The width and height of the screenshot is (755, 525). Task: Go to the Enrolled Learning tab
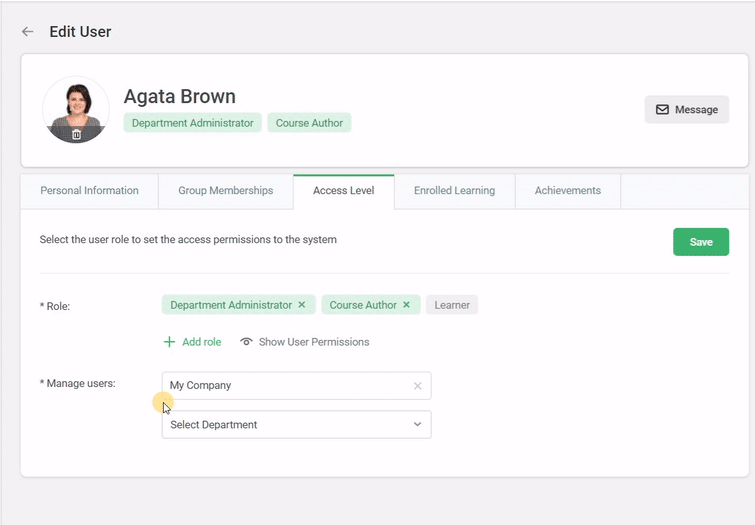[x=454, y=191]
